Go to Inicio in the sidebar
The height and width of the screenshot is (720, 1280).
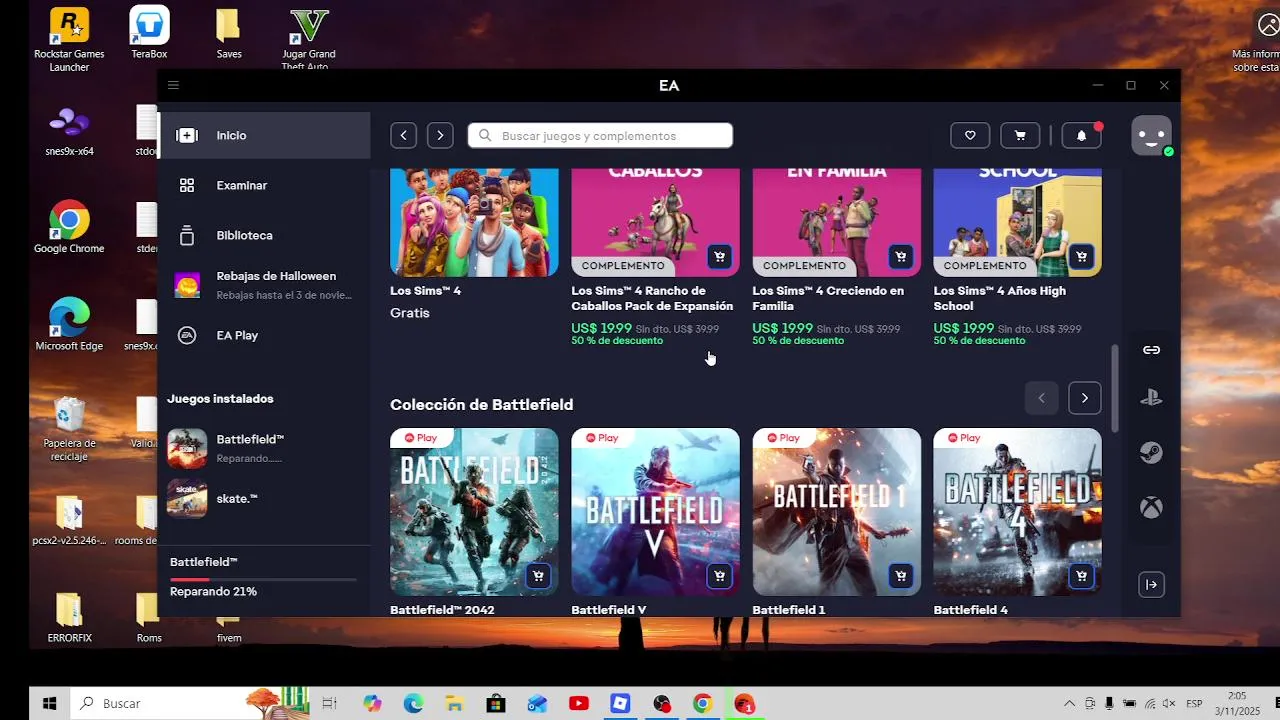[x=264, y=135]
